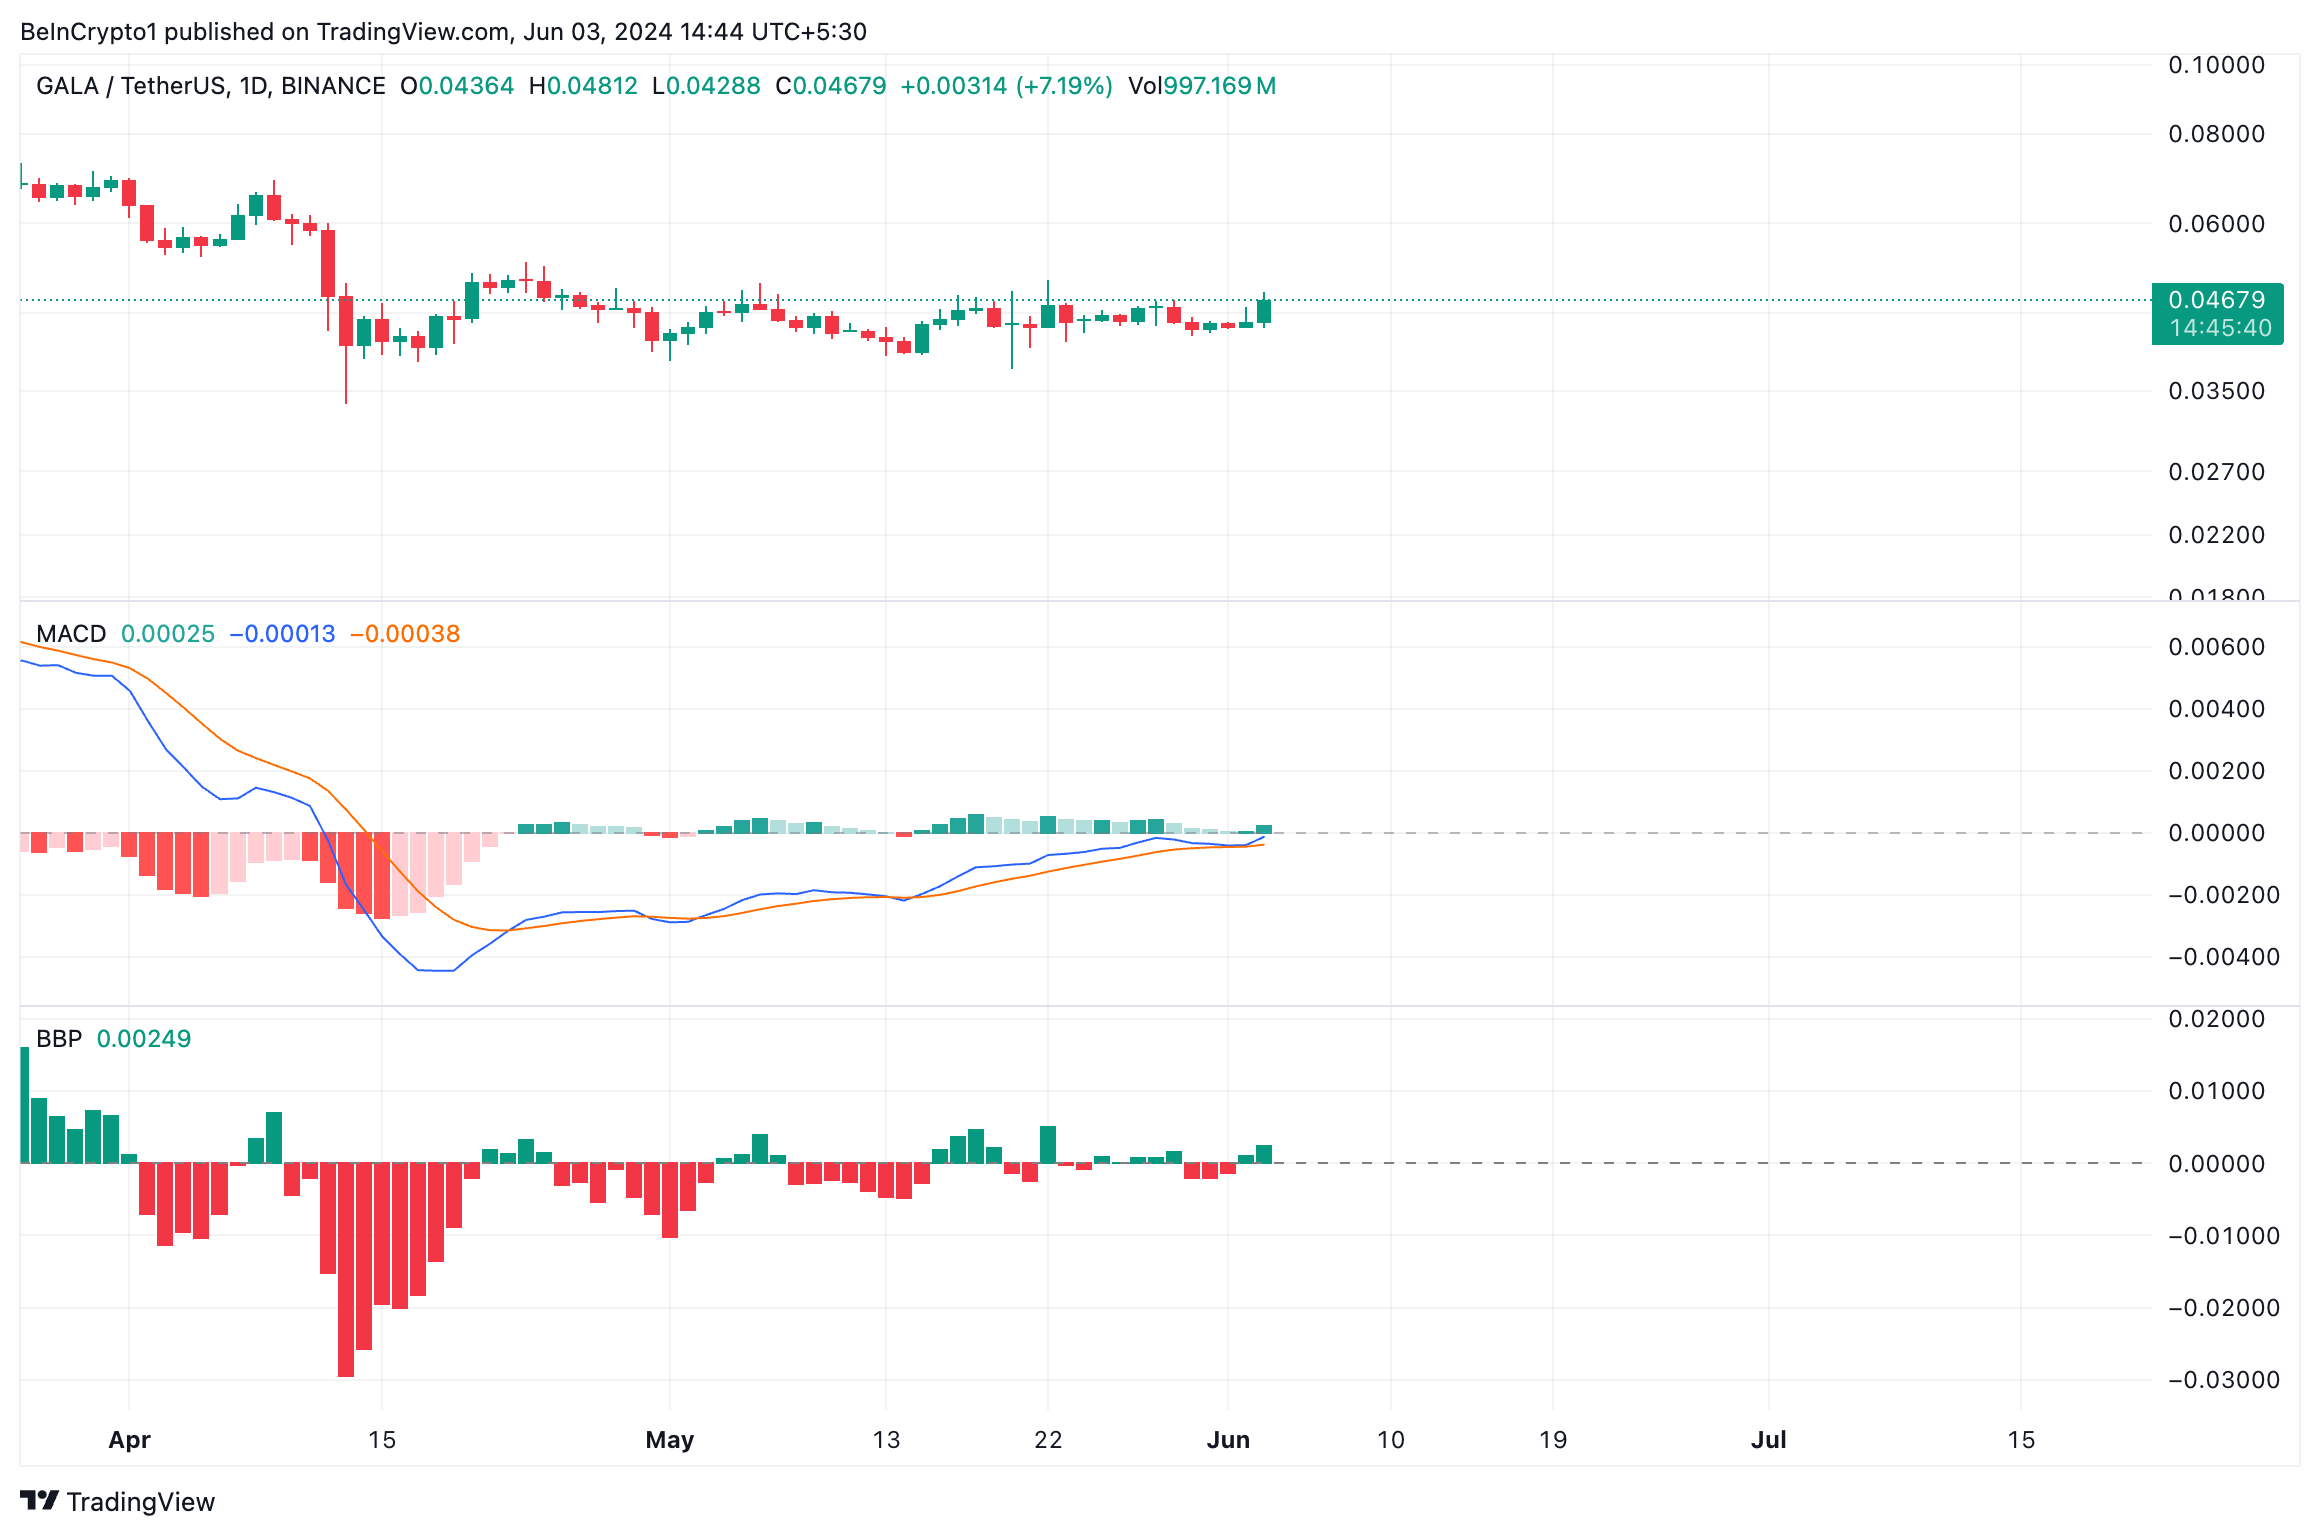Click the Jul label on time axis

tap(1768, 1440)
